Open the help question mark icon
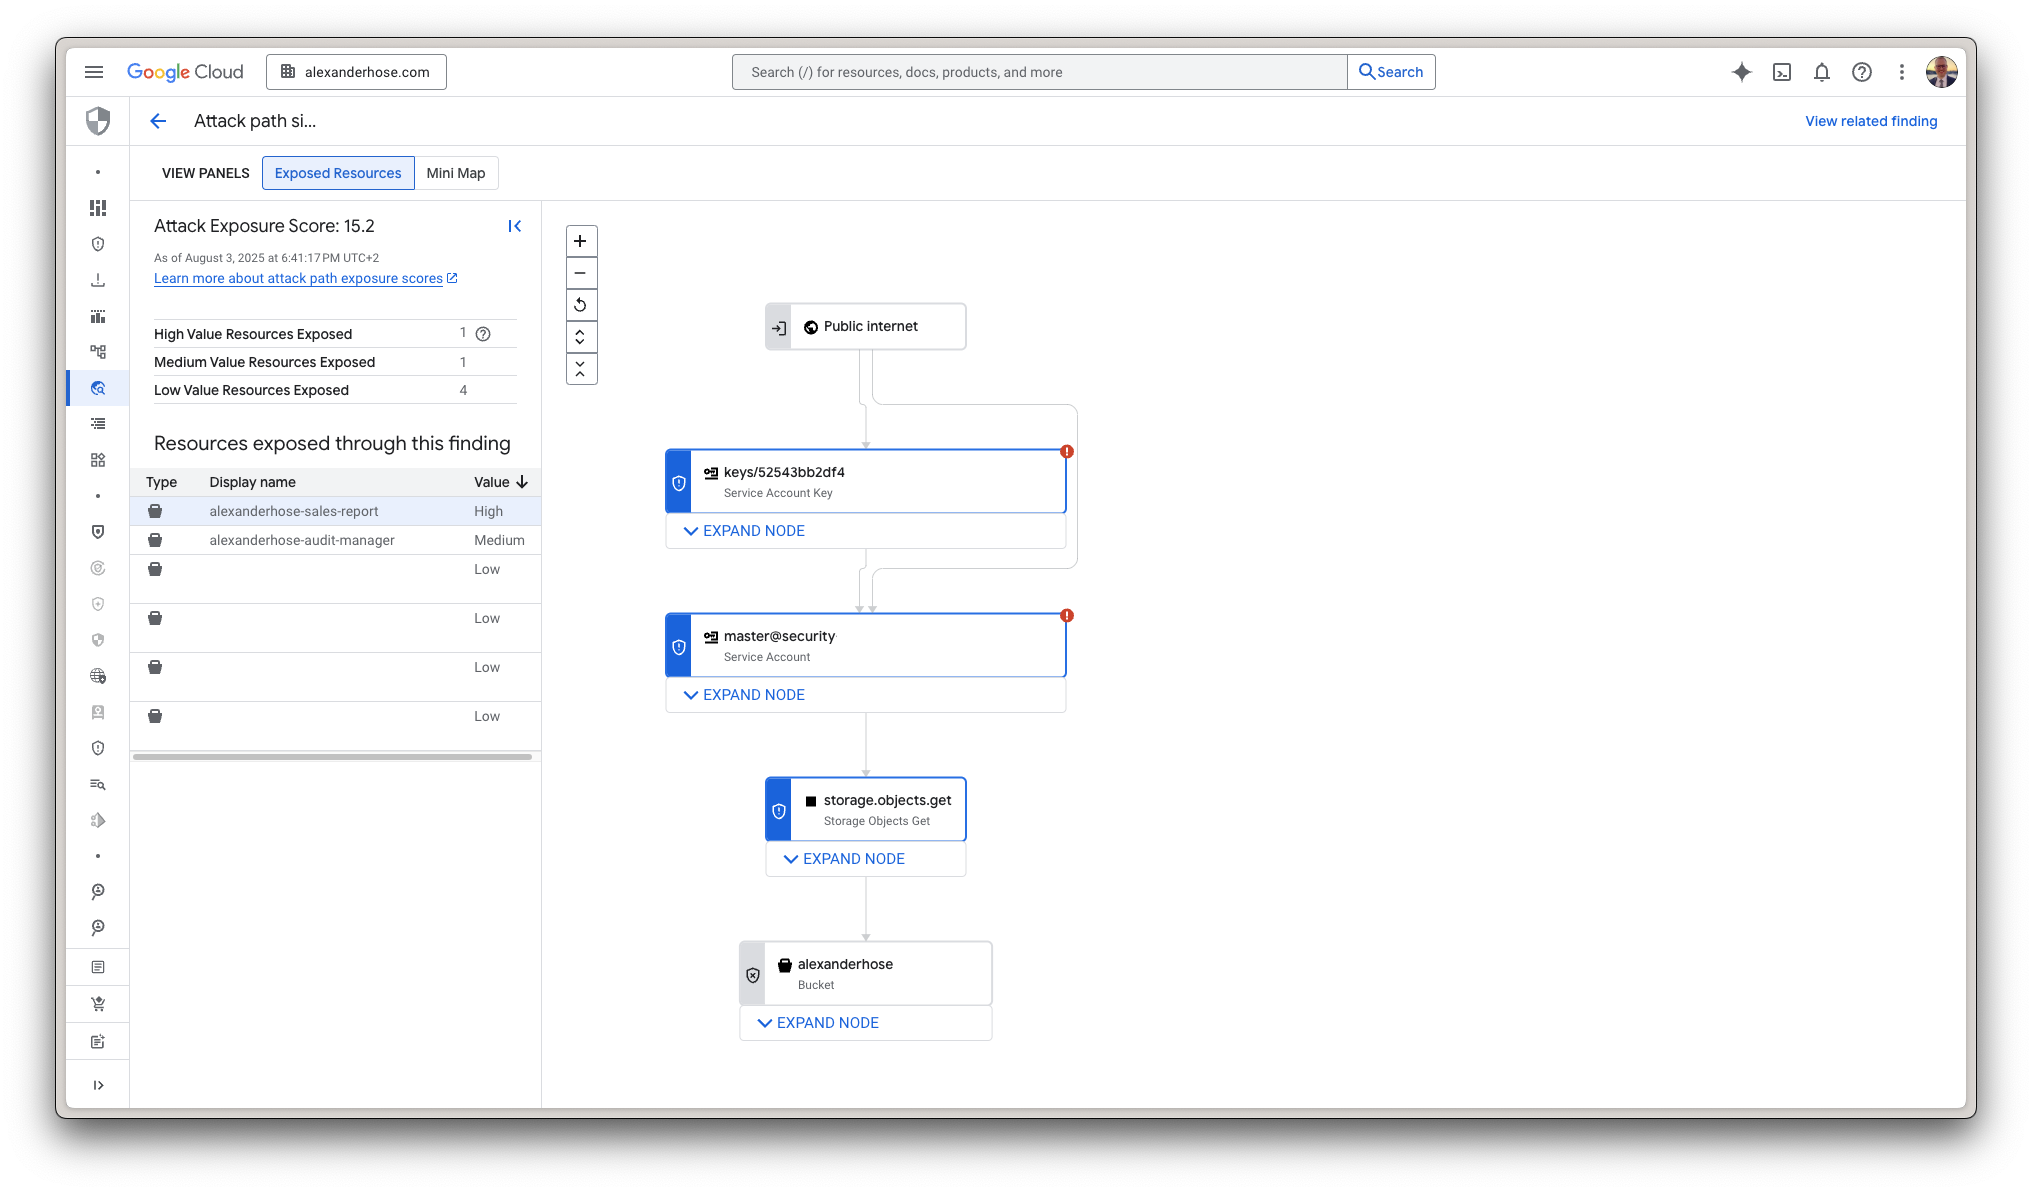Screen dimensions: 2032x1192 1862,72
